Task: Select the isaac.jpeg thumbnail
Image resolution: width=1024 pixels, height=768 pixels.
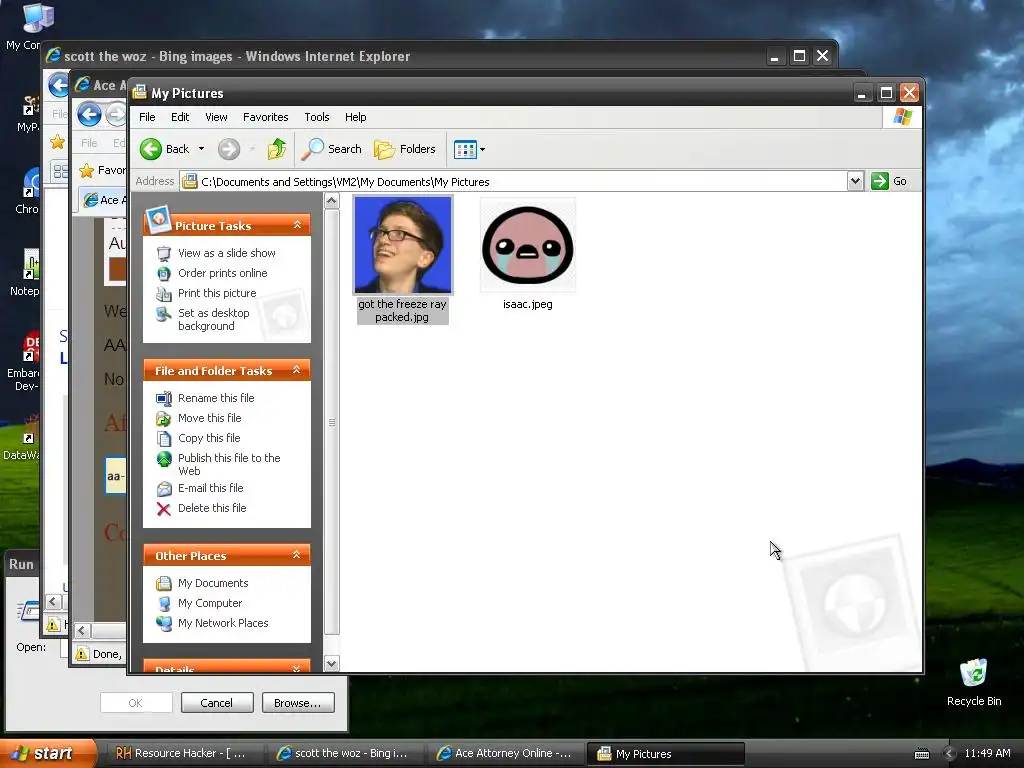Action: tap(528, 246)
